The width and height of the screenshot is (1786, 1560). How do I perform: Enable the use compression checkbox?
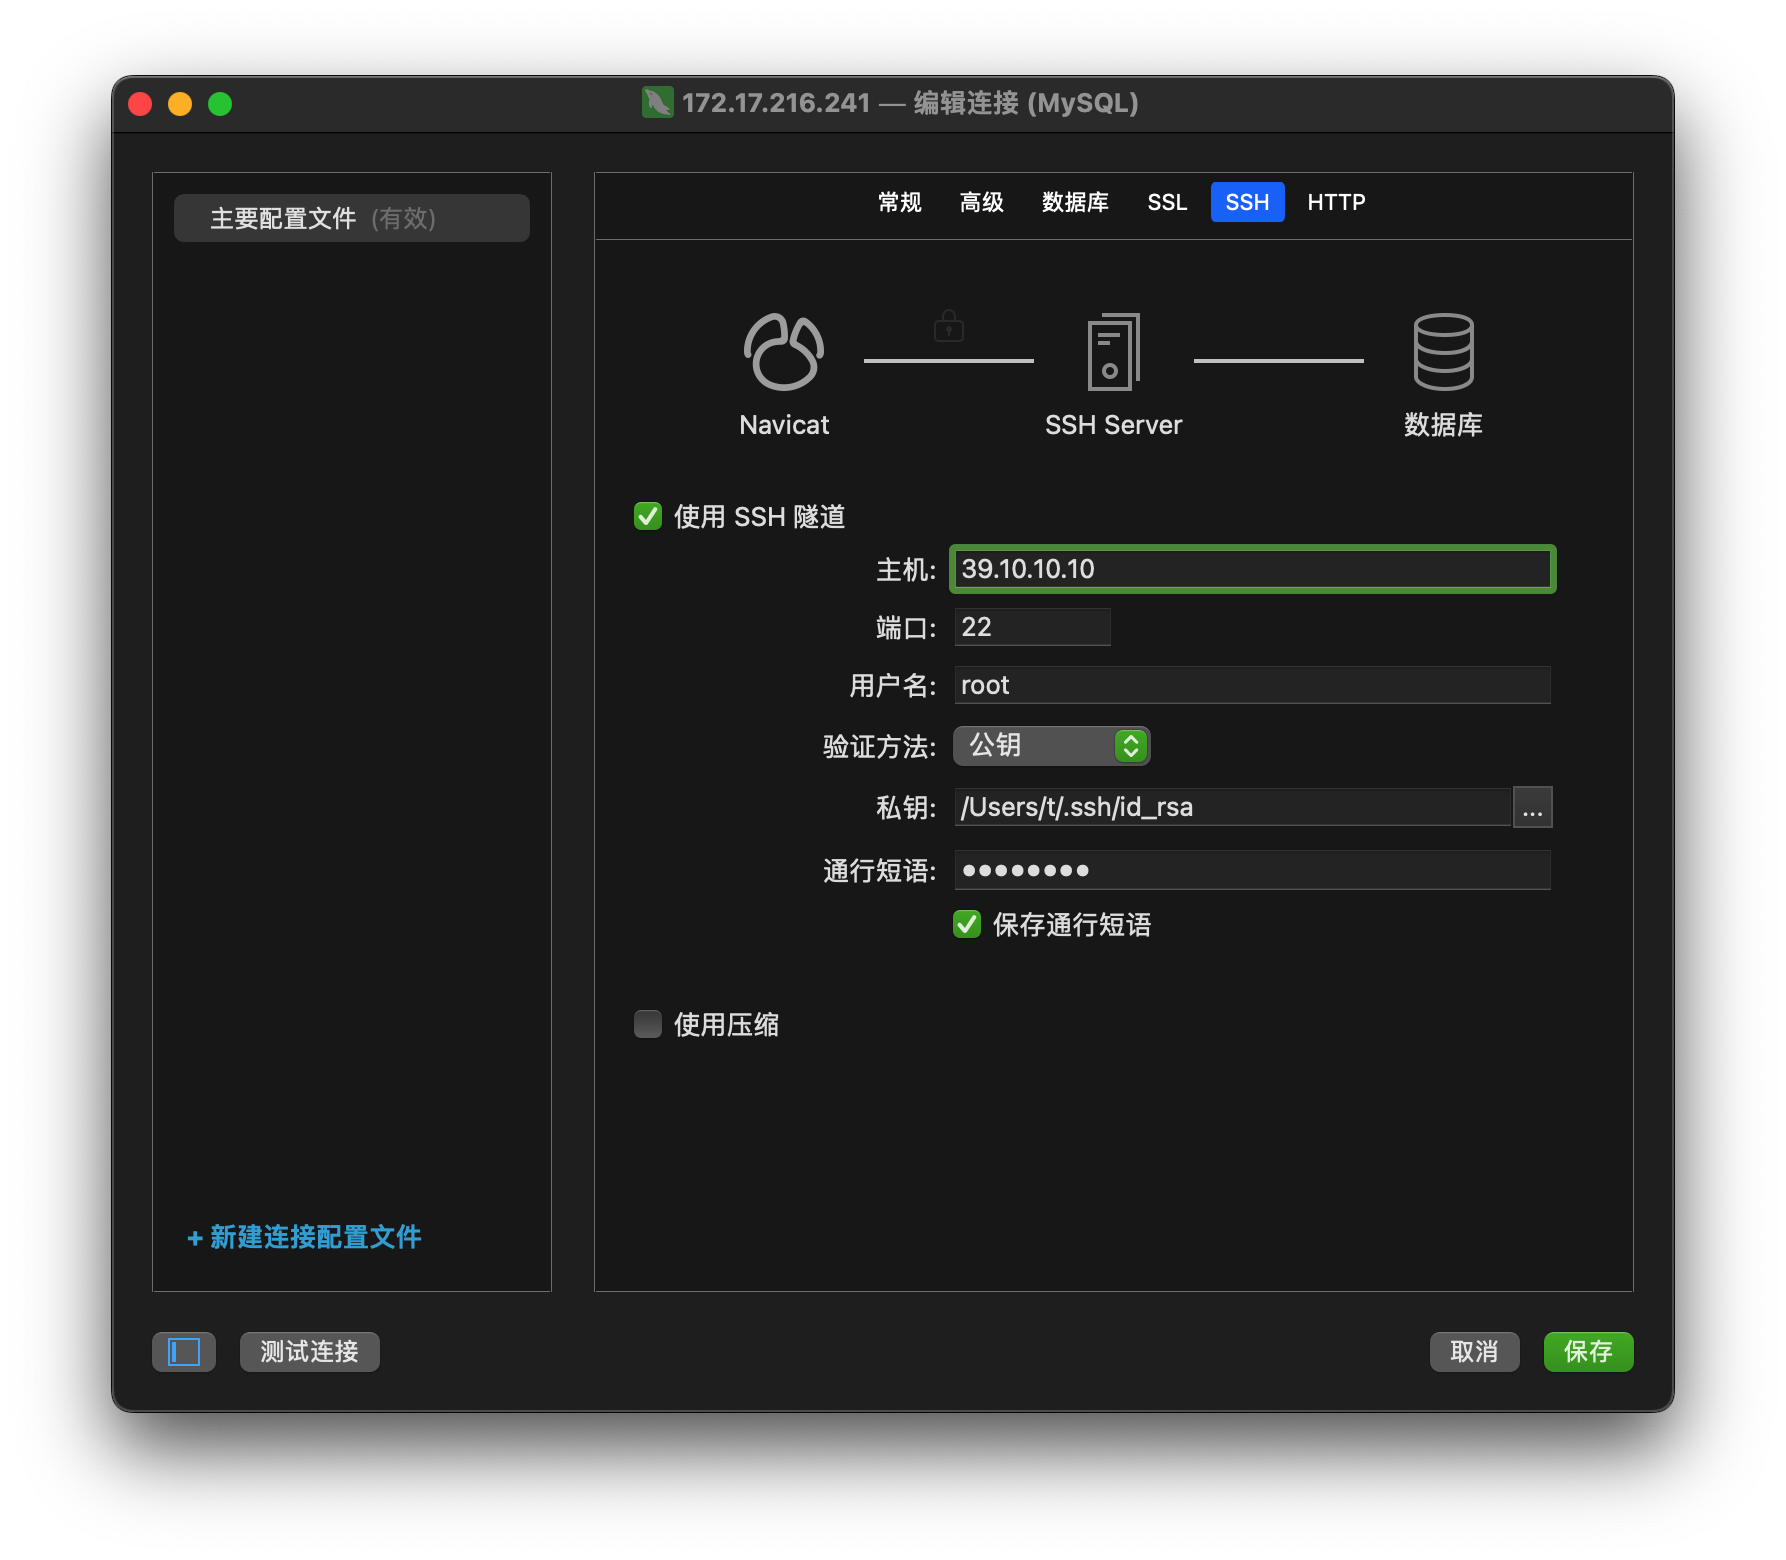pyautogui.click(x=648, y=1024)
